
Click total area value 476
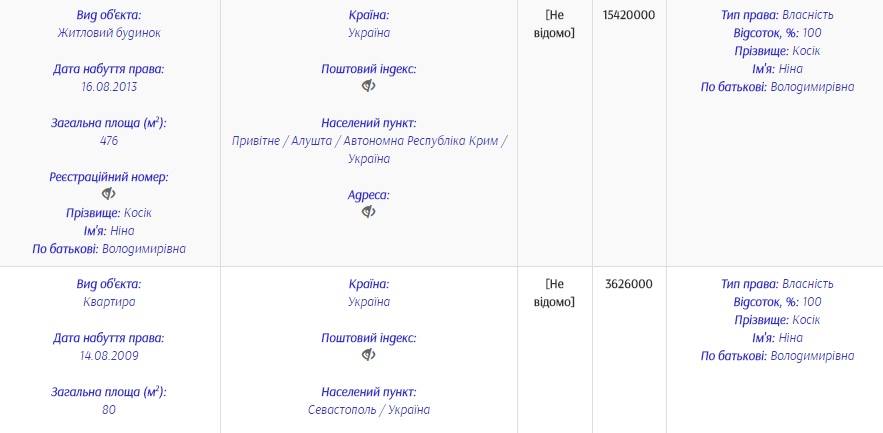(x=109, y=141)
